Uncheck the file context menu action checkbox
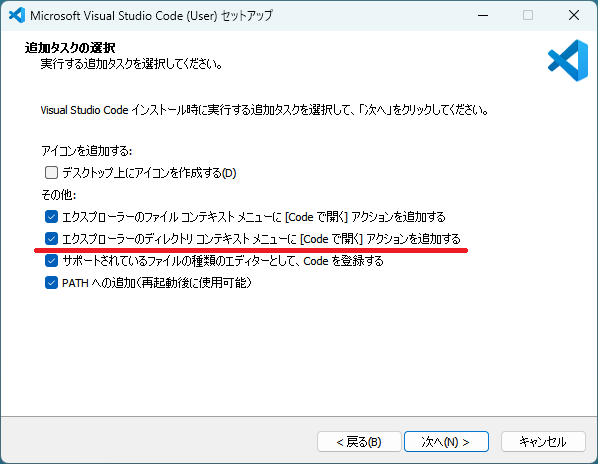Viewport: 598px width, 464px height. click(x=51, y=217)
